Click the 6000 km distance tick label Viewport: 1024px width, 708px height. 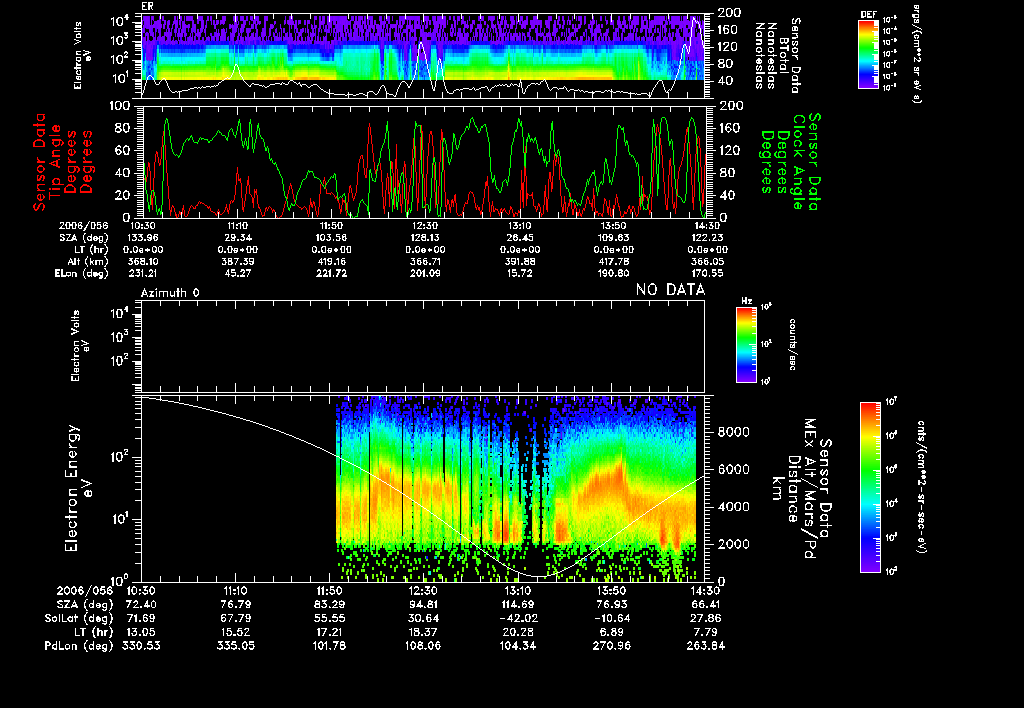coord(733,469)
